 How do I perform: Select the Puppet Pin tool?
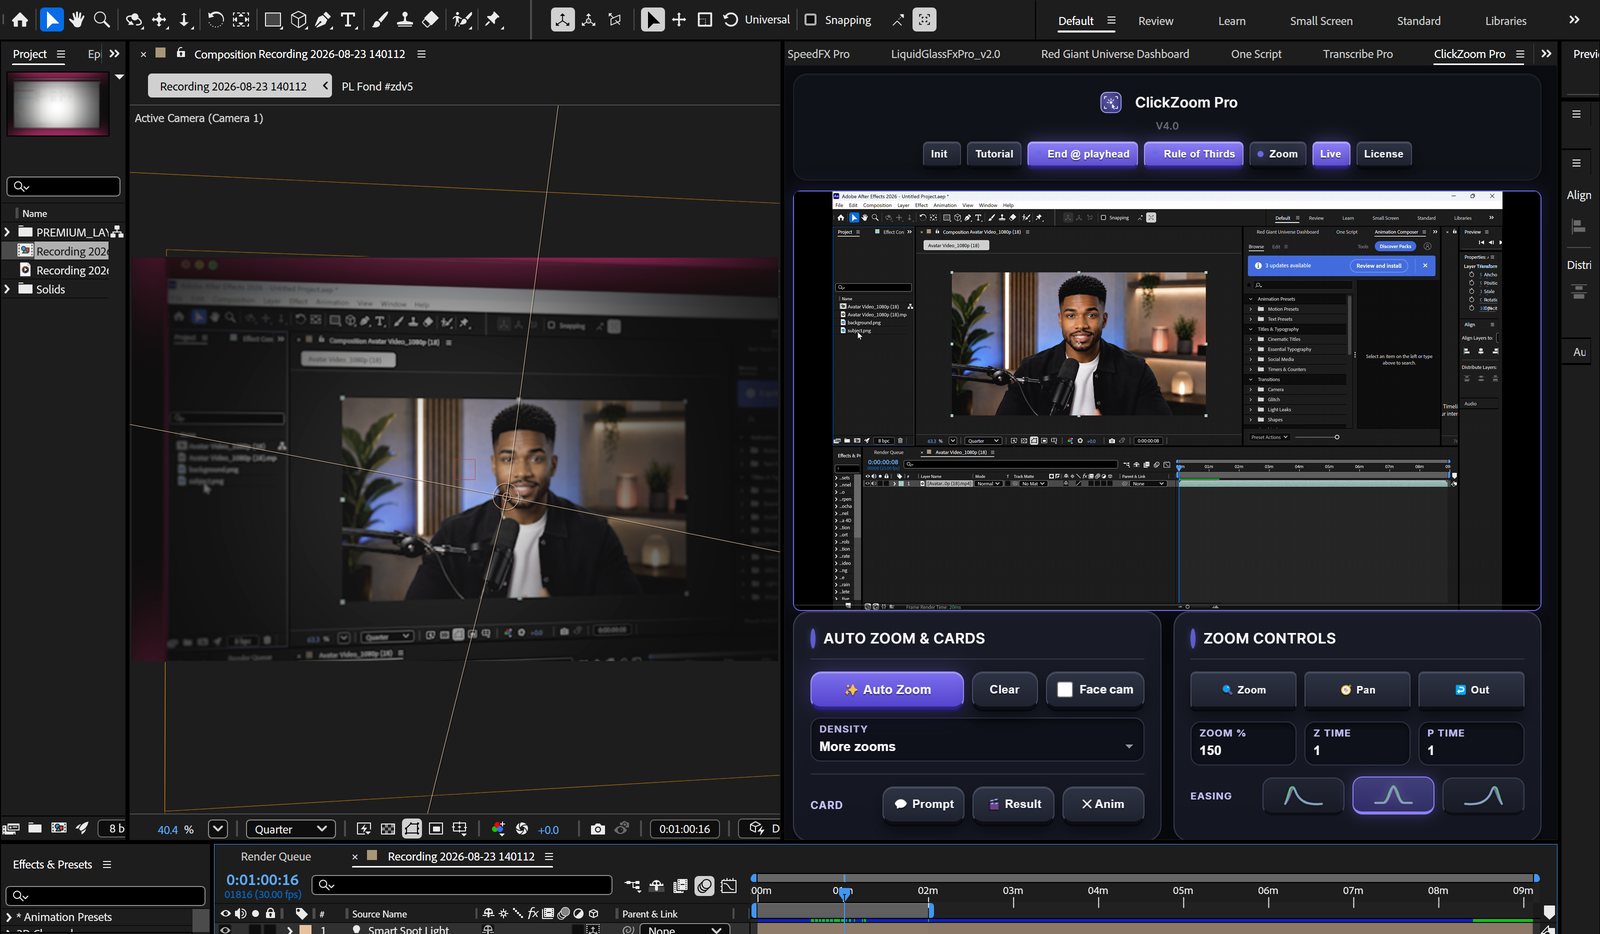click(x=493, y=19)
